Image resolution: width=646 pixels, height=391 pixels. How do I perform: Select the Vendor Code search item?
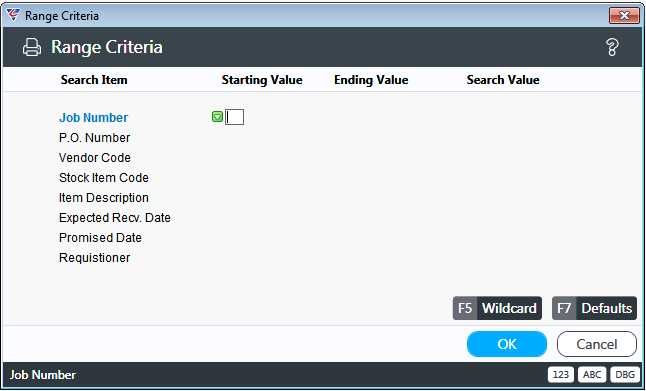coord(95,158)
